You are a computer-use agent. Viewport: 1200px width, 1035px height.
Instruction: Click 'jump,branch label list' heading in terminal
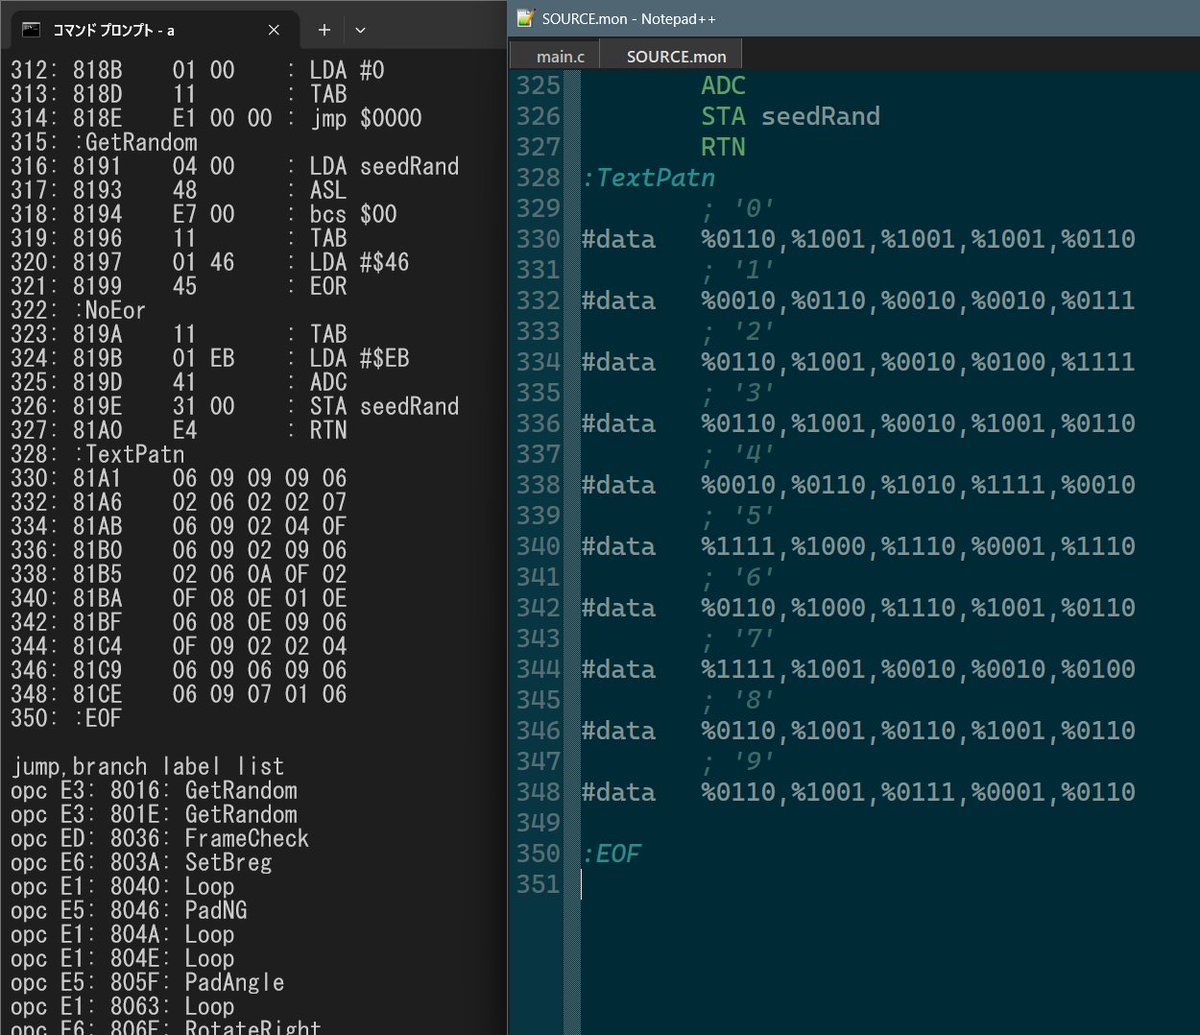[147, 767]
